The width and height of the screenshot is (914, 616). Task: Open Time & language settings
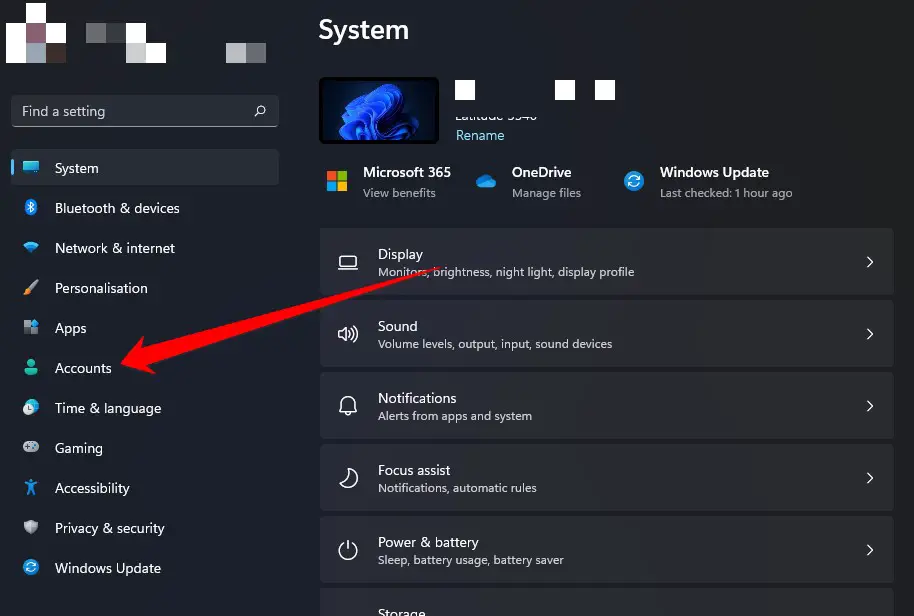pos(145,407)
